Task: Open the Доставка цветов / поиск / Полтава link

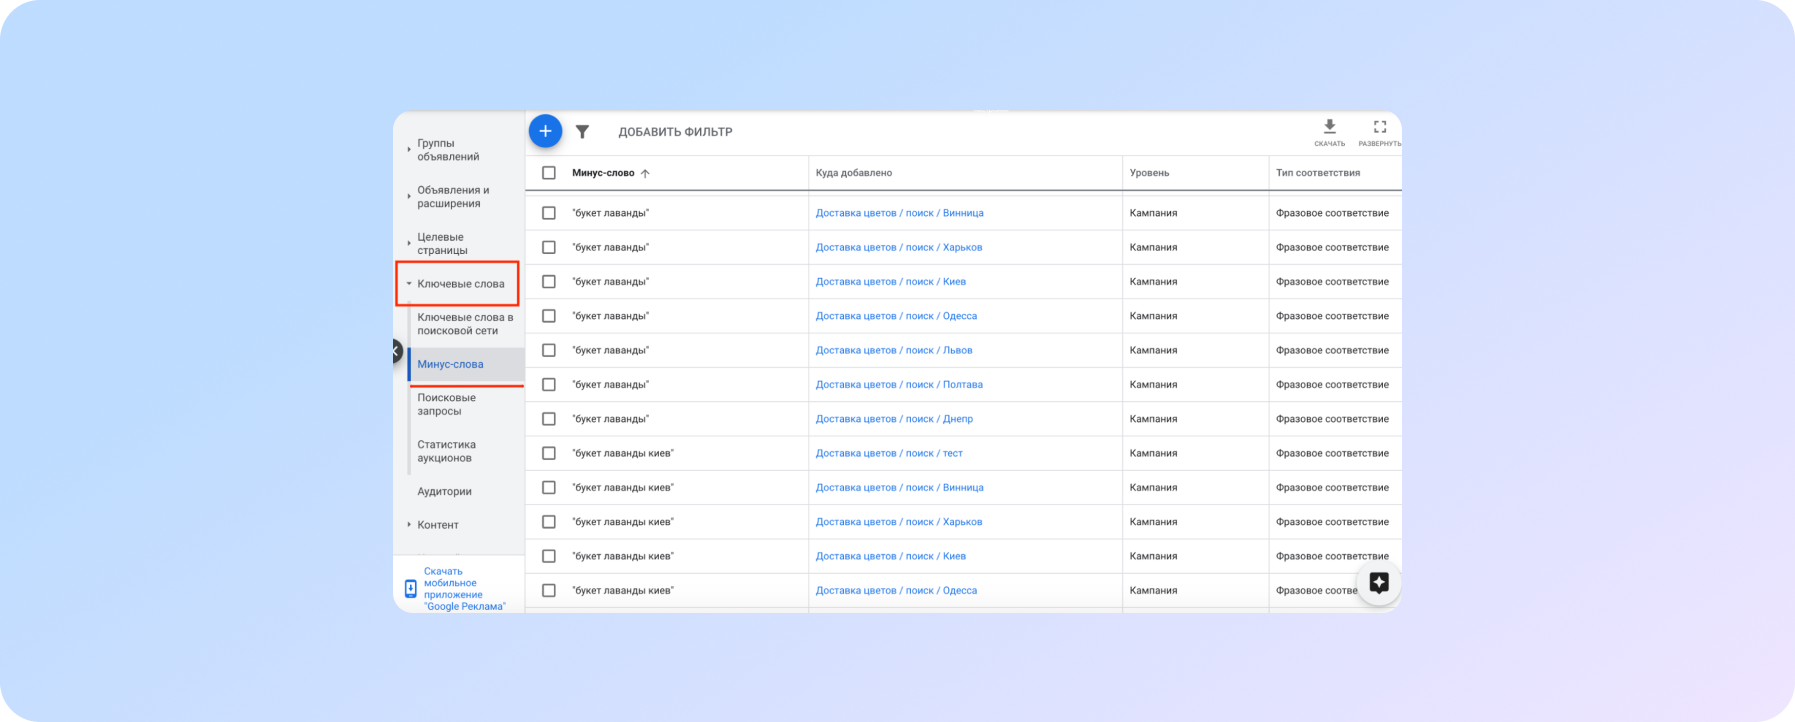Action: coord(899,384)
